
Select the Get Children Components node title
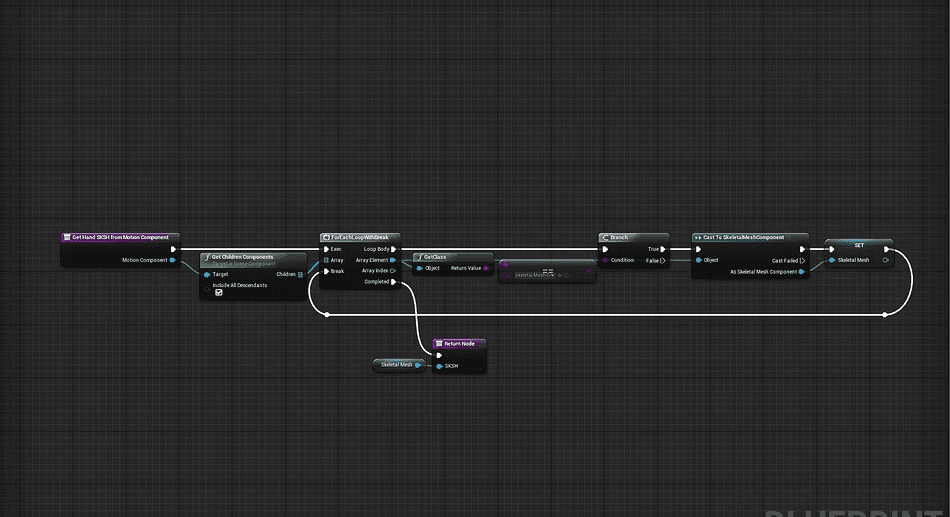click(x=242, y=257)
